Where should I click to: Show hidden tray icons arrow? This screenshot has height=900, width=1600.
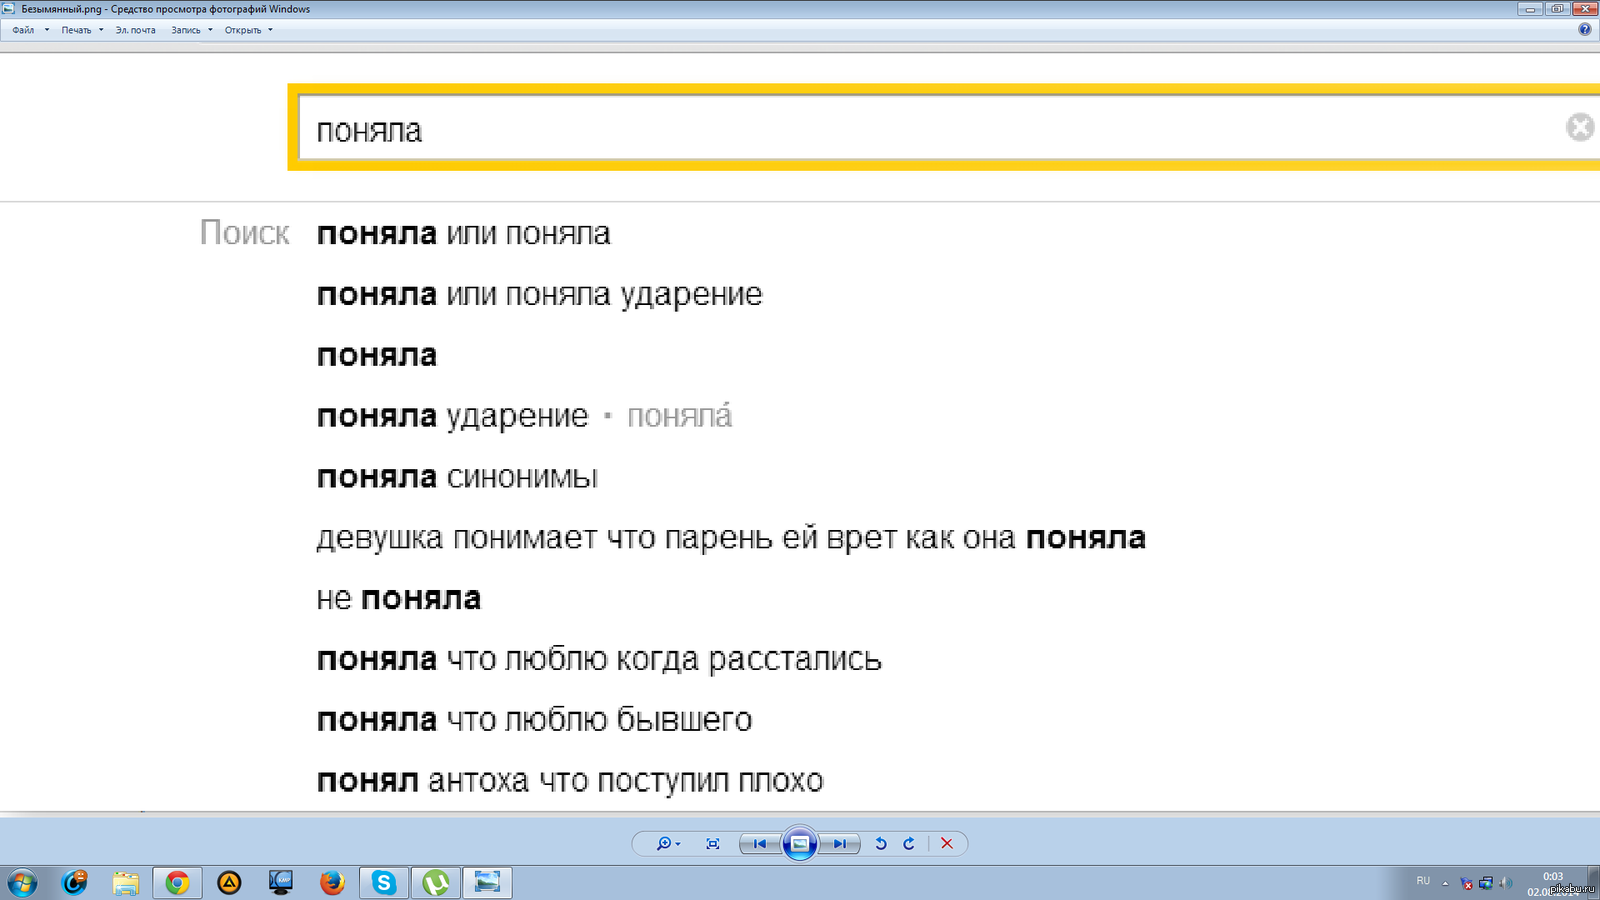pyautogui.click(x=1445, y=883)
